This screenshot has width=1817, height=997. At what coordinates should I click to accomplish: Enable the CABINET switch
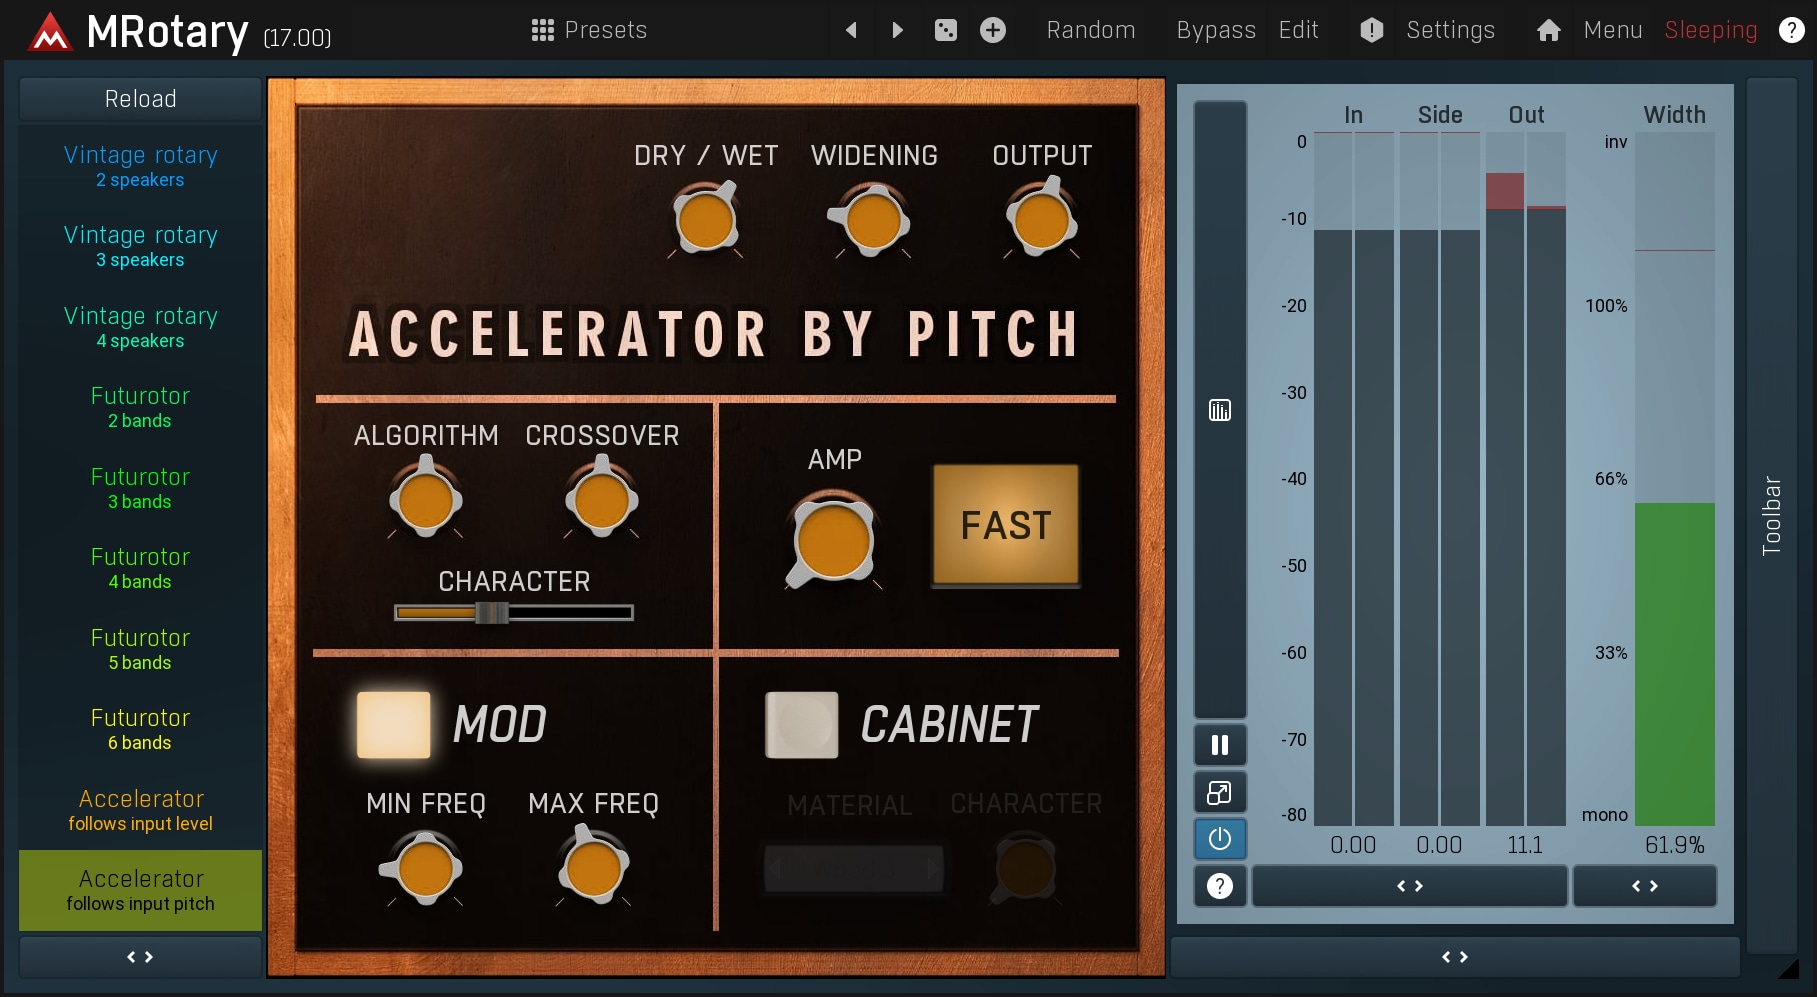click(x=802, y=725)
